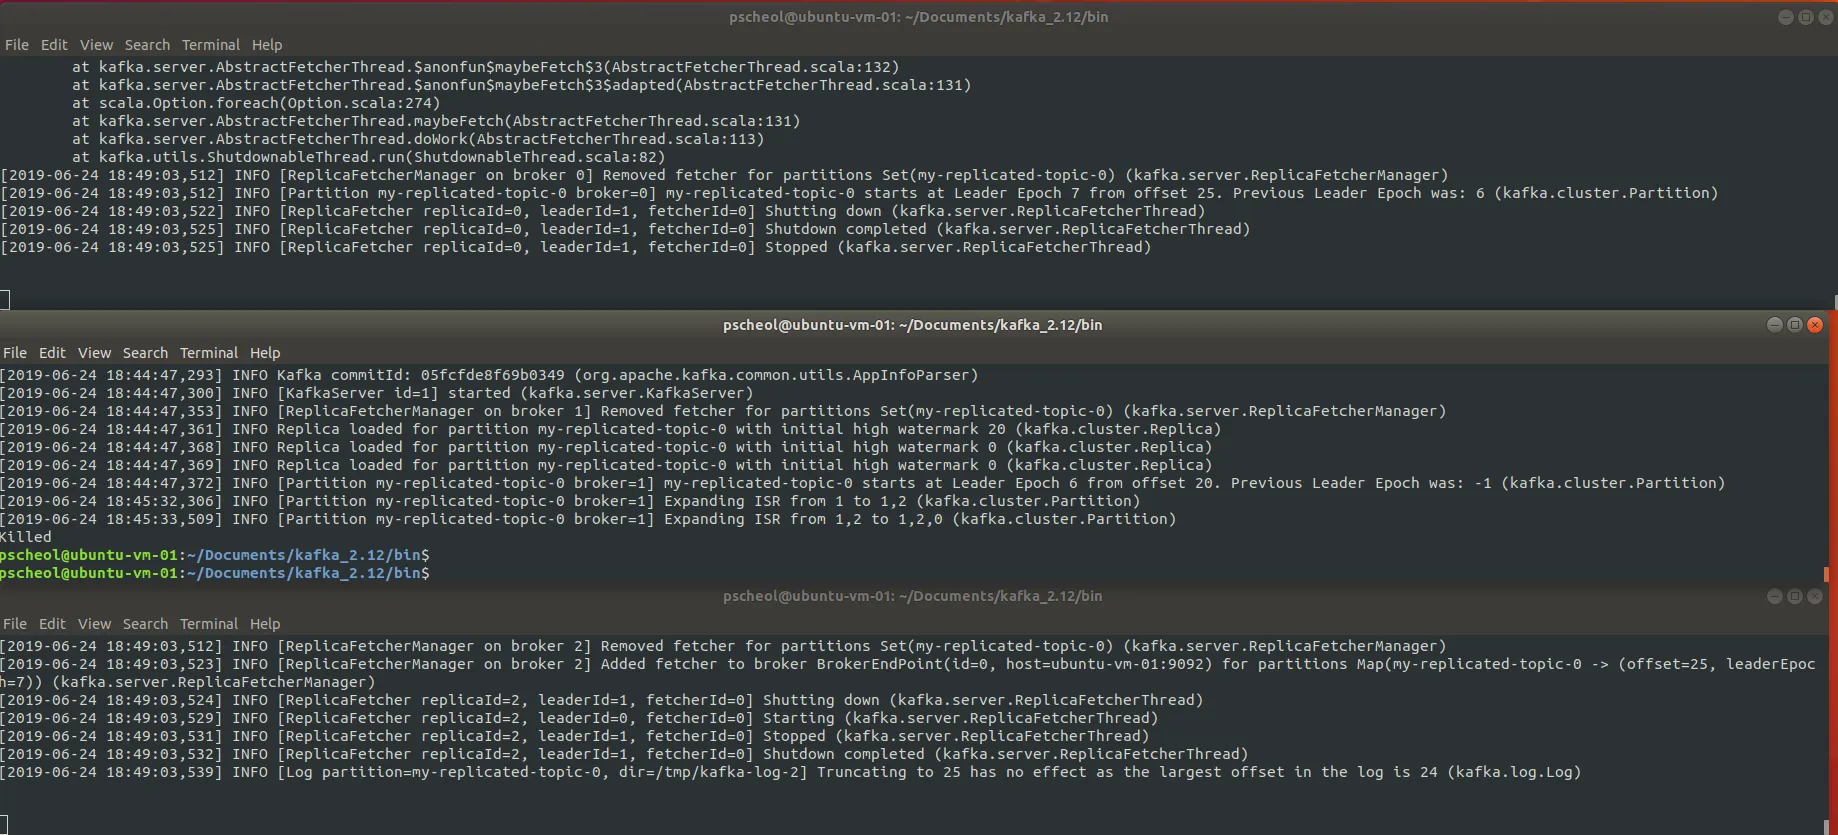Viewport: 1838px width, 835px height.
Task: Click 'Removed fetcher' line for broker 1
Action: [x=723, y=411]
